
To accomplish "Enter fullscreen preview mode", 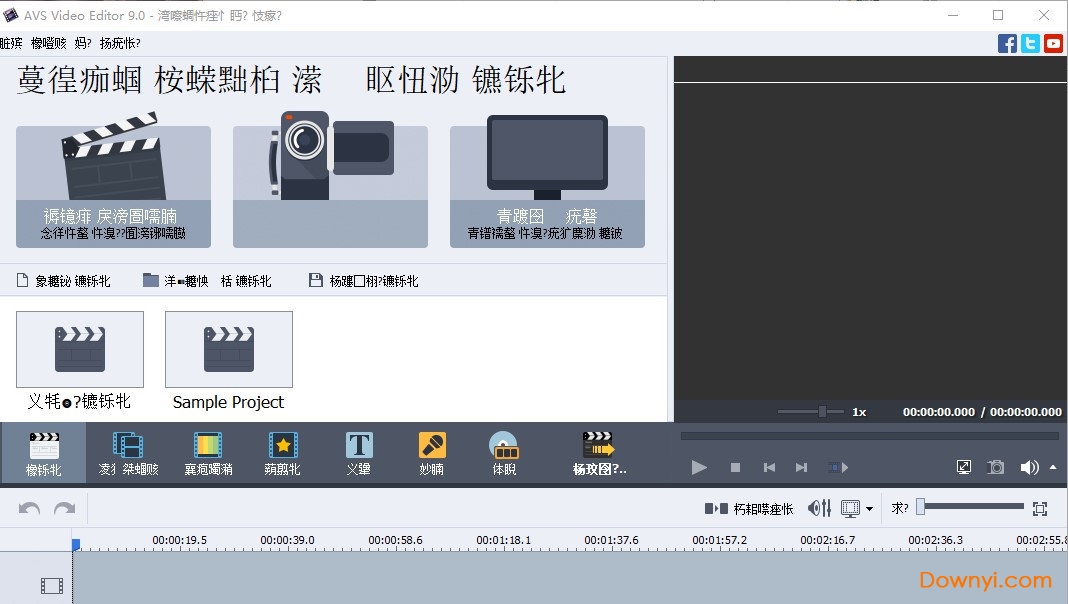I will pyautogui.click(x=963, y=466).
